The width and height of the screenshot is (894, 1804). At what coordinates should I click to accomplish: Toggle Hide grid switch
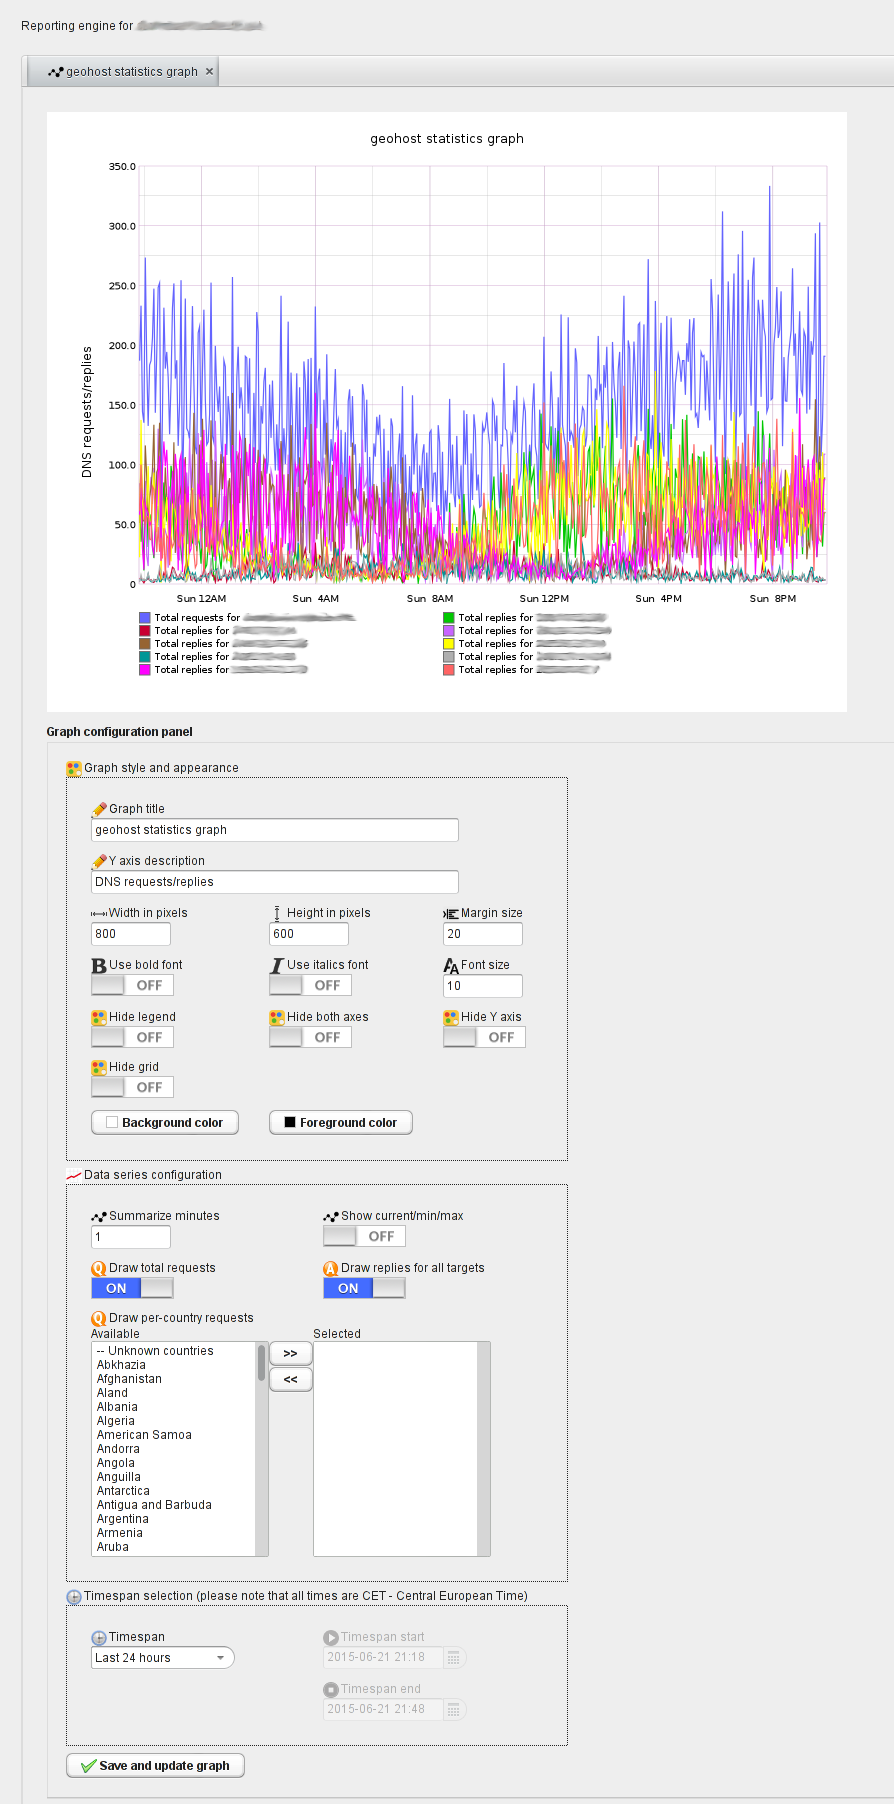(x=132, y=1087)
